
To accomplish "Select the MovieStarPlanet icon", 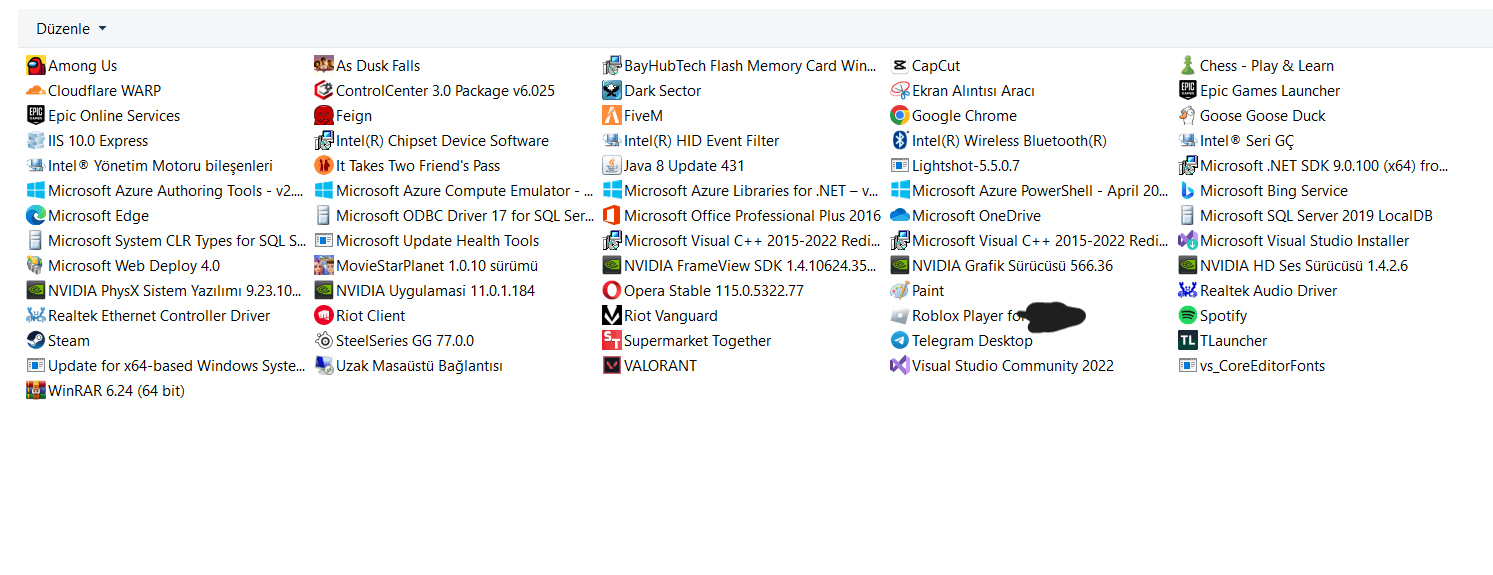I will click(324, 266).
